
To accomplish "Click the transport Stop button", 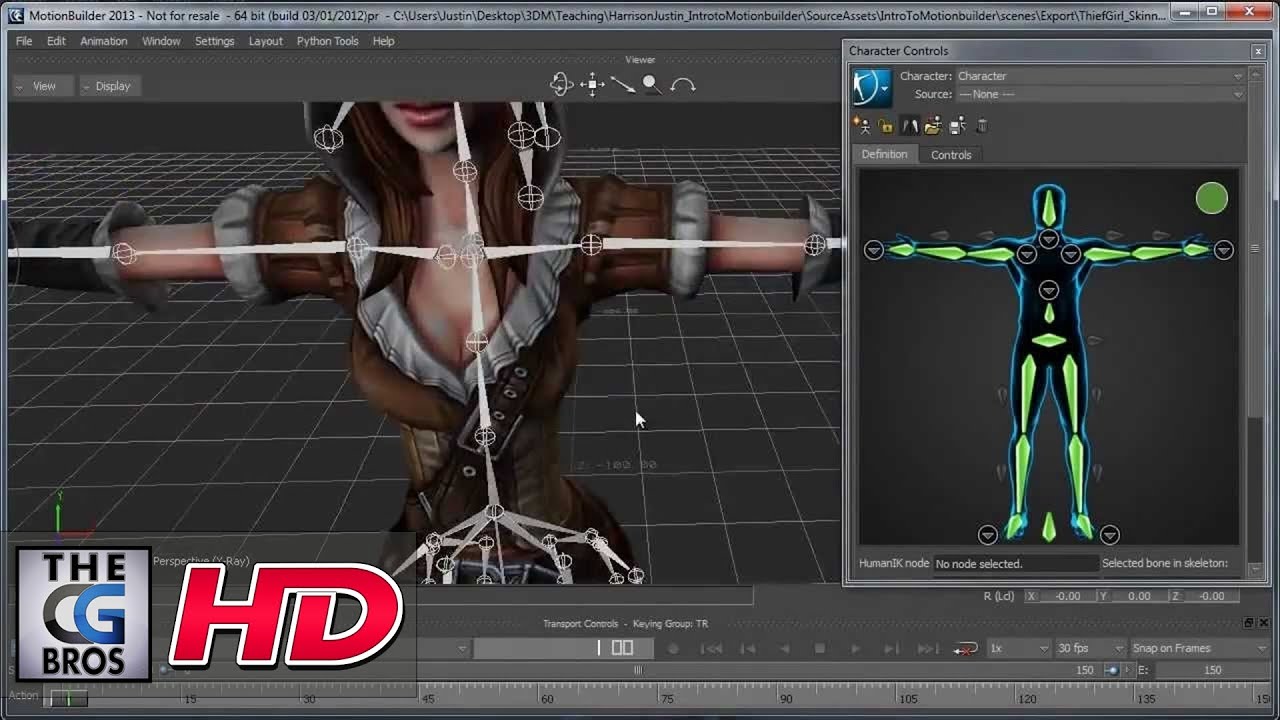I will pos(819,648).
